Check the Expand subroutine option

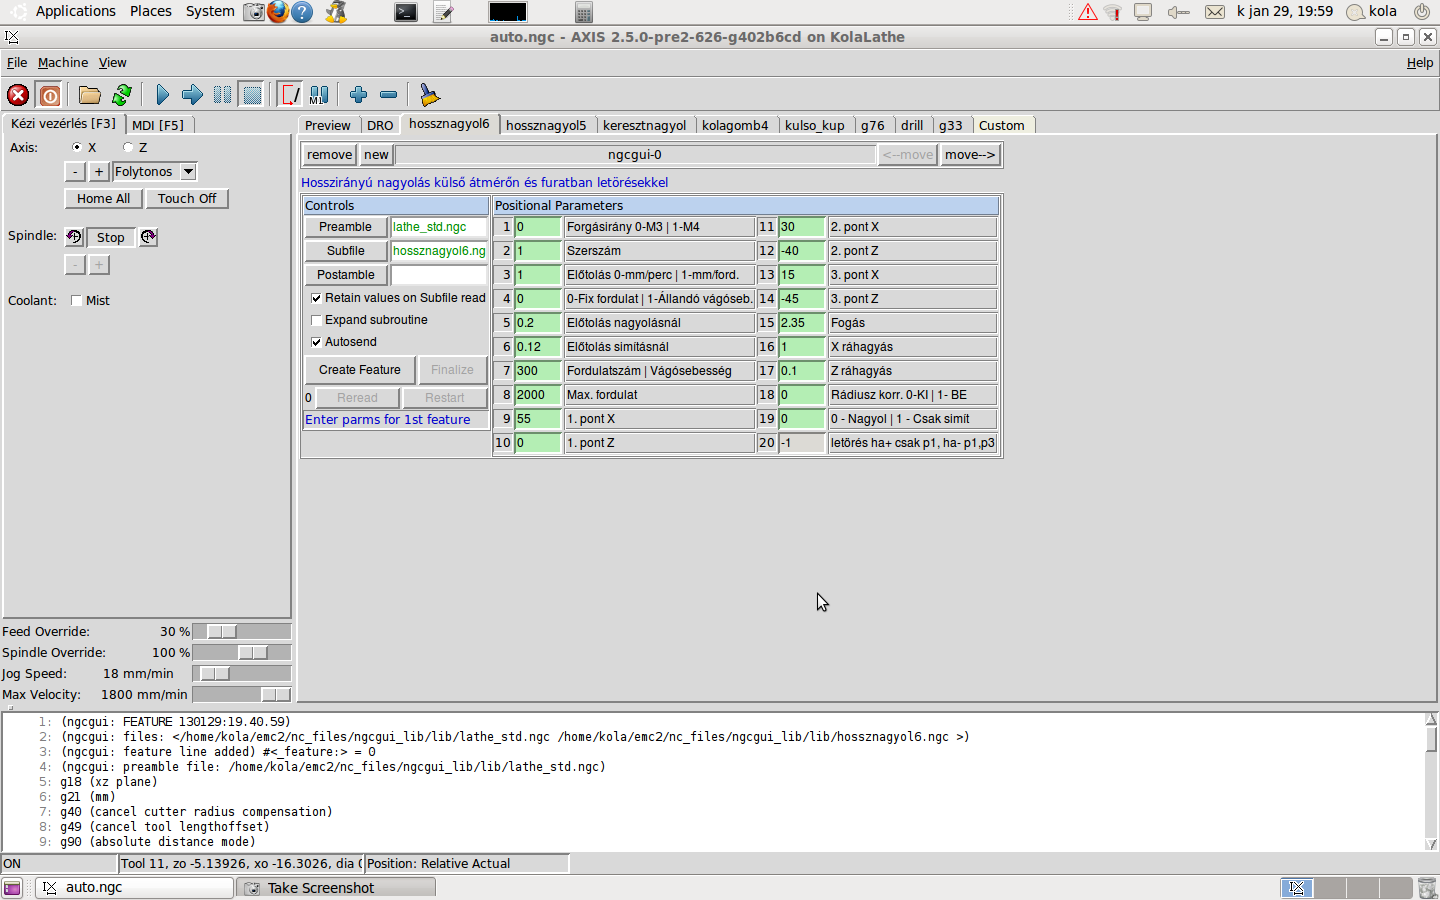317,320
